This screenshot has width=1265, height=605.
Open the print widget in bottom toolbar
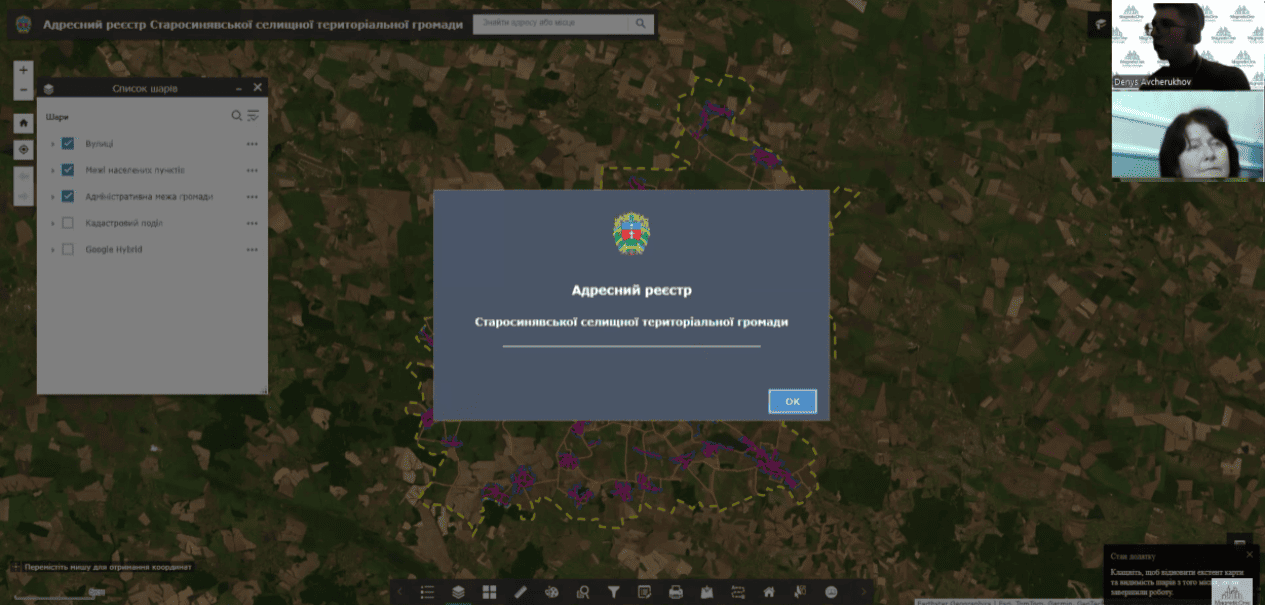[x=675, y=592]
